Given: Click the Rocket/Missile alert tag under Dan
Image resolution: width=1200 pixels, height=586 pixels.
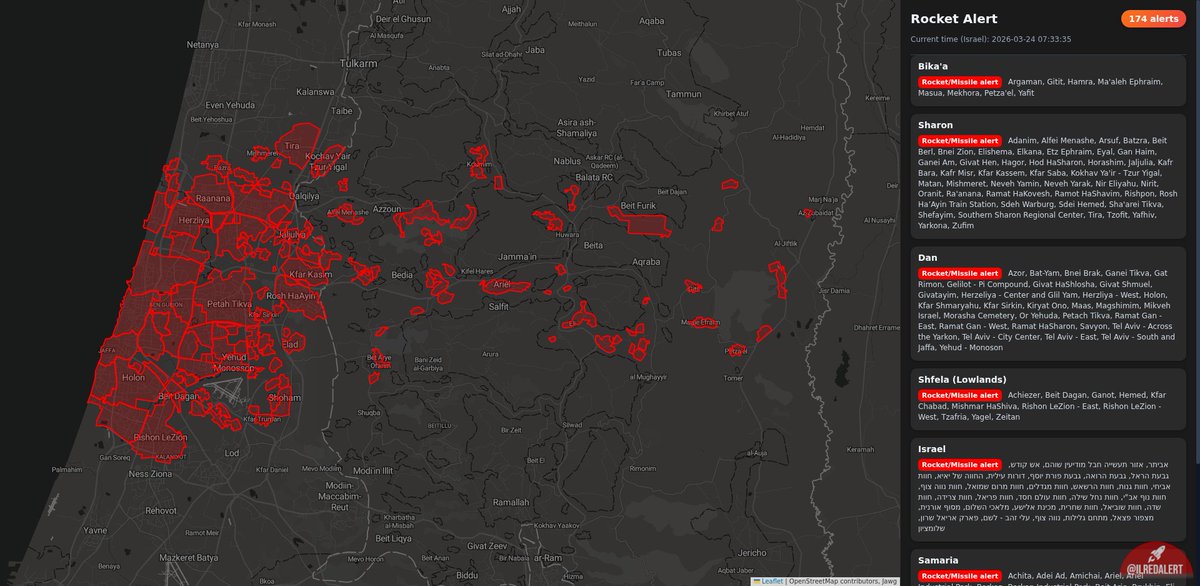Looking at the screenshot, I should click(x=958, y=273).
